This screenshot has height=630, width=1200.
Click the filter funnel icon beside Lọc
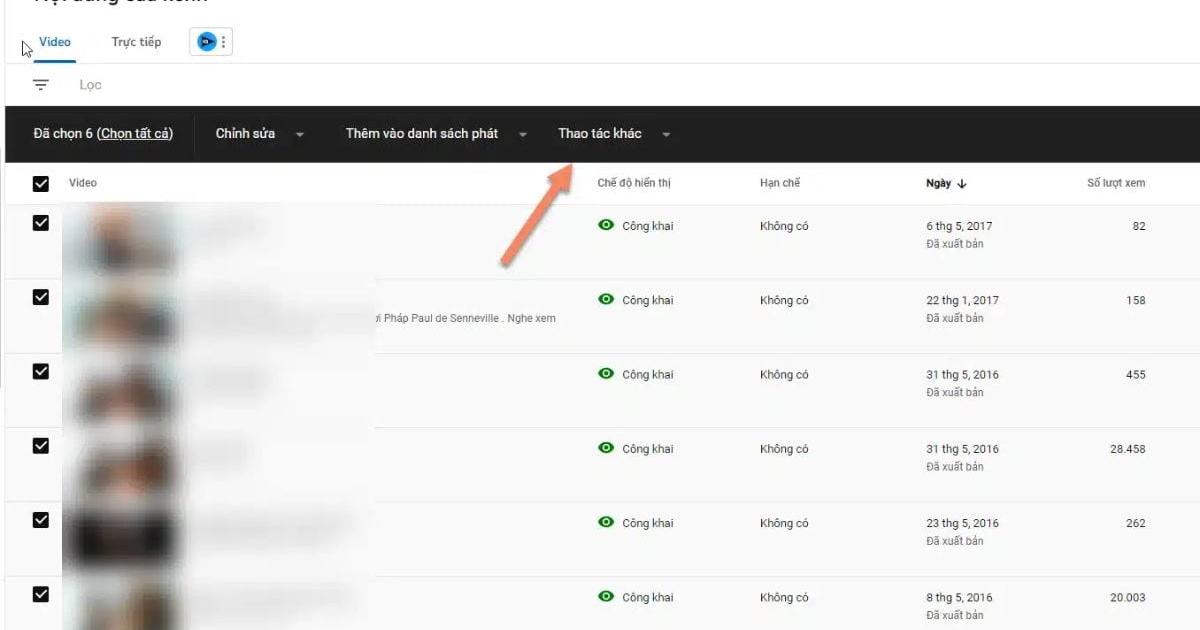point(40,84)
